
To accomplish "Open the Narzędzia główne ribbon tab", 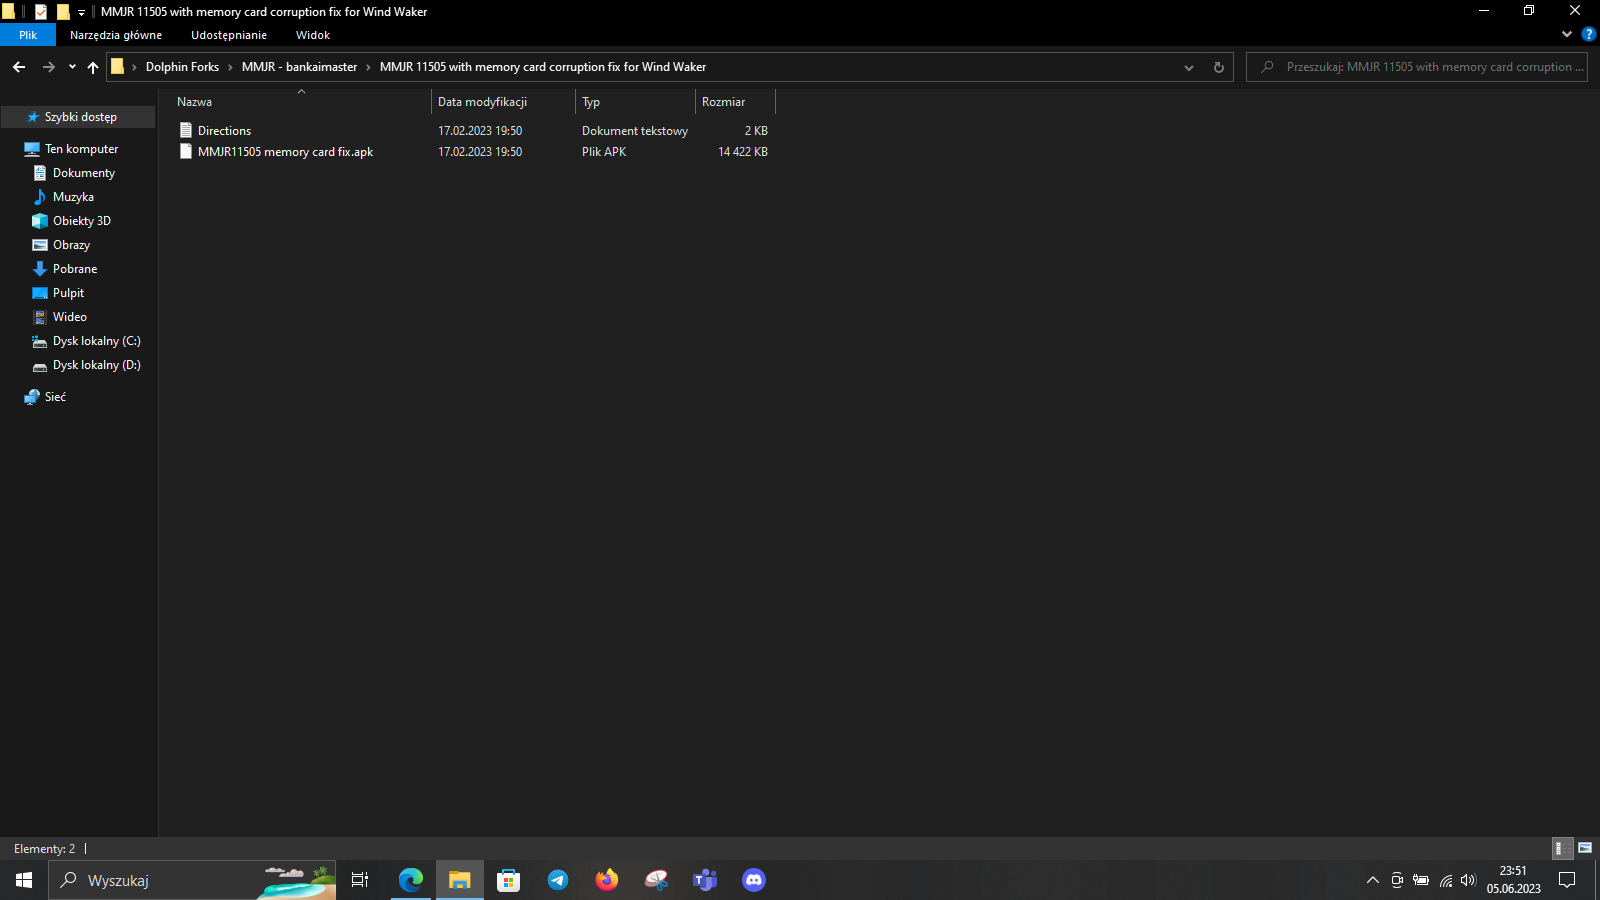I will [x=116, y=35].
